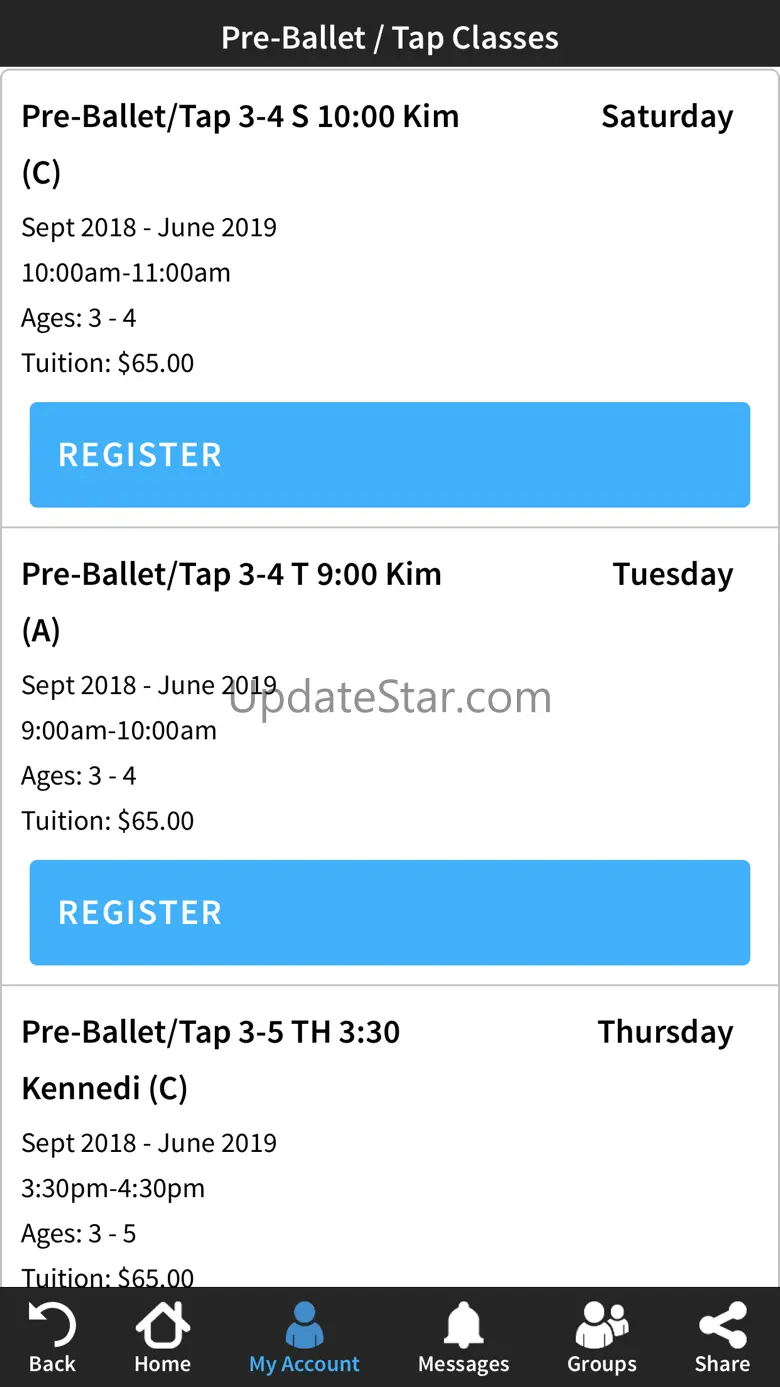Tap the Tuesday day label

673,575
